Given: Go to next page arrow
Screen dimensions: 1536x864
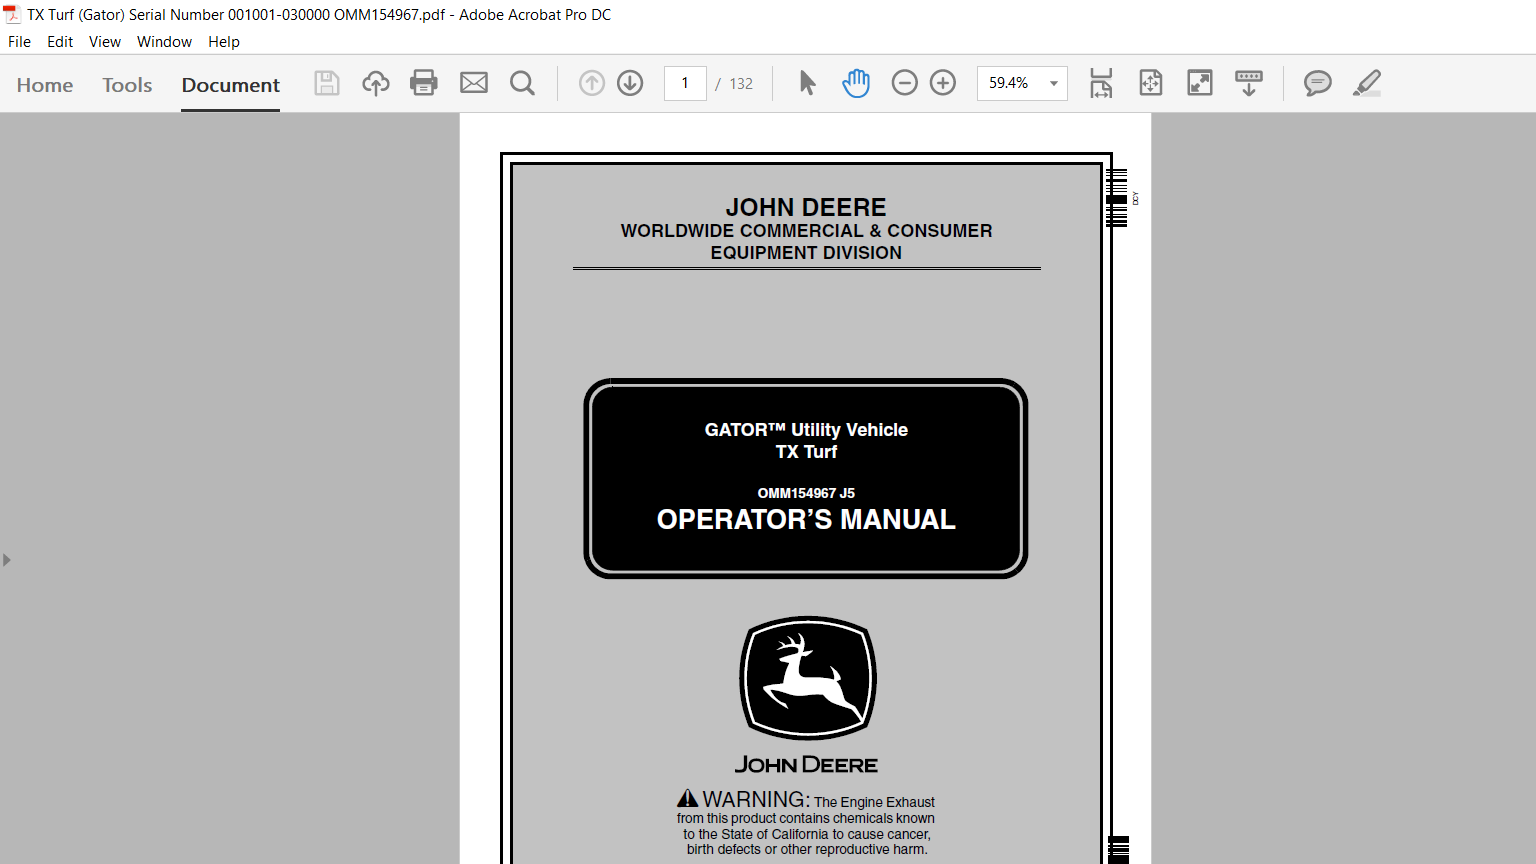Looking at the screenshot, I should (630, 83).
